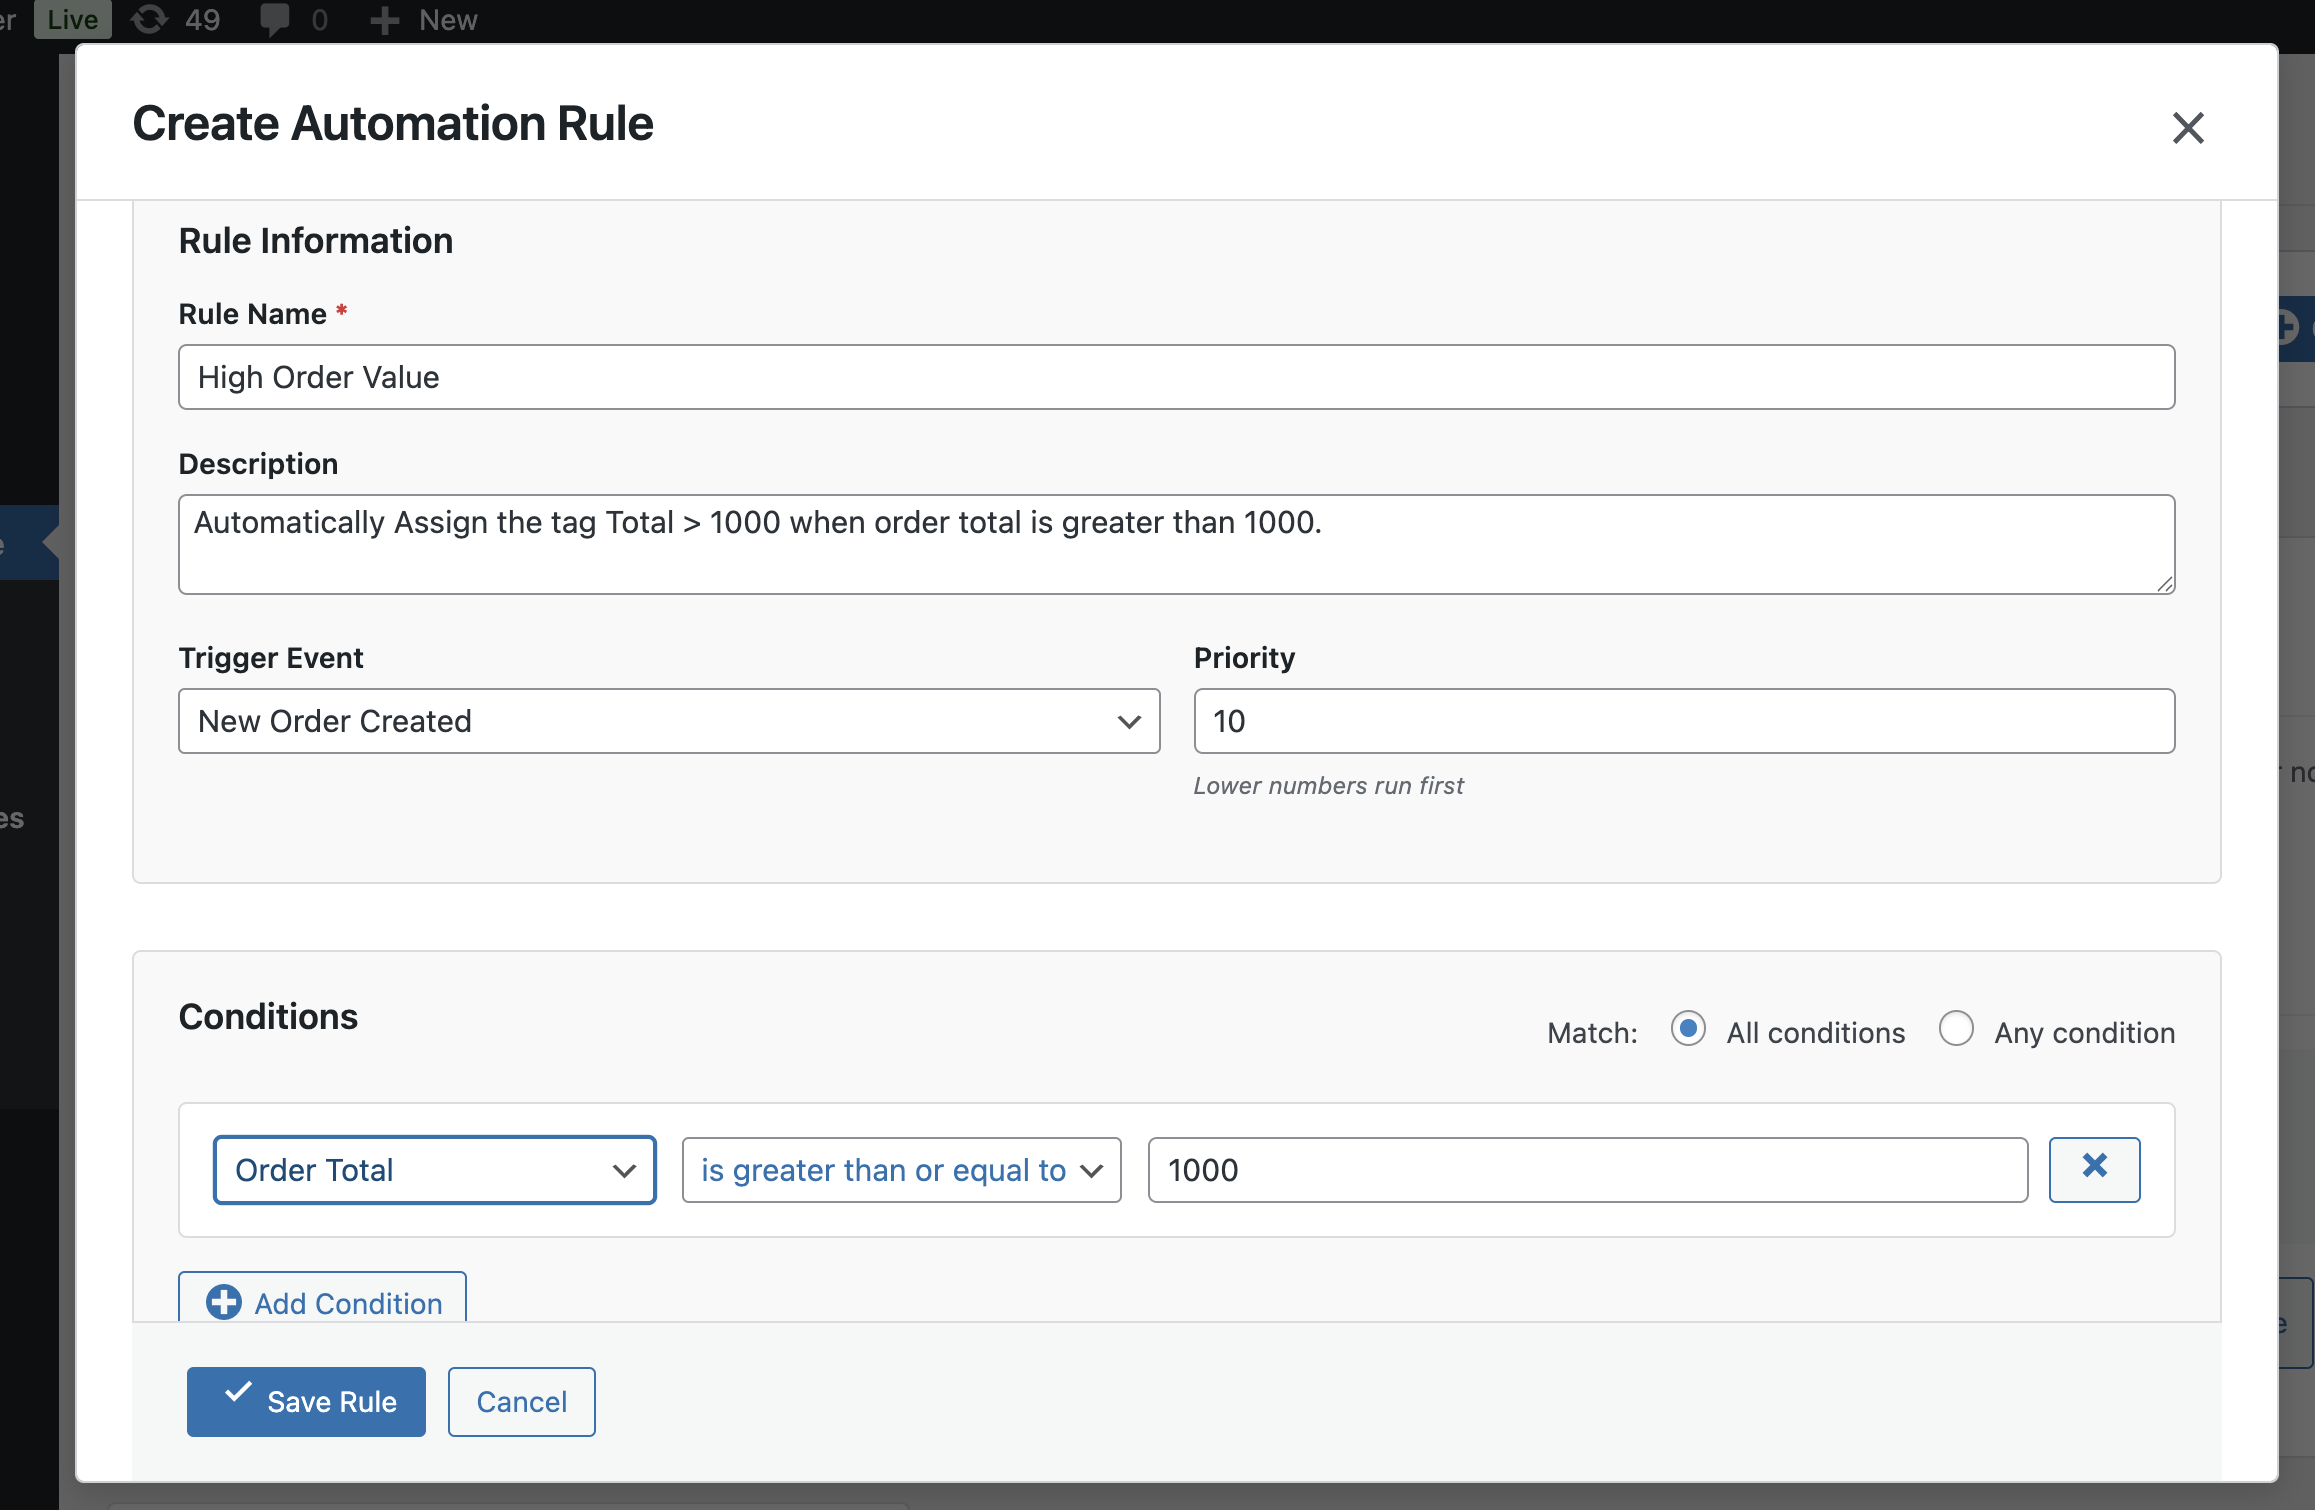Open comments bubble icon in admin bar

pyautogui.click(x=274, y=19)
